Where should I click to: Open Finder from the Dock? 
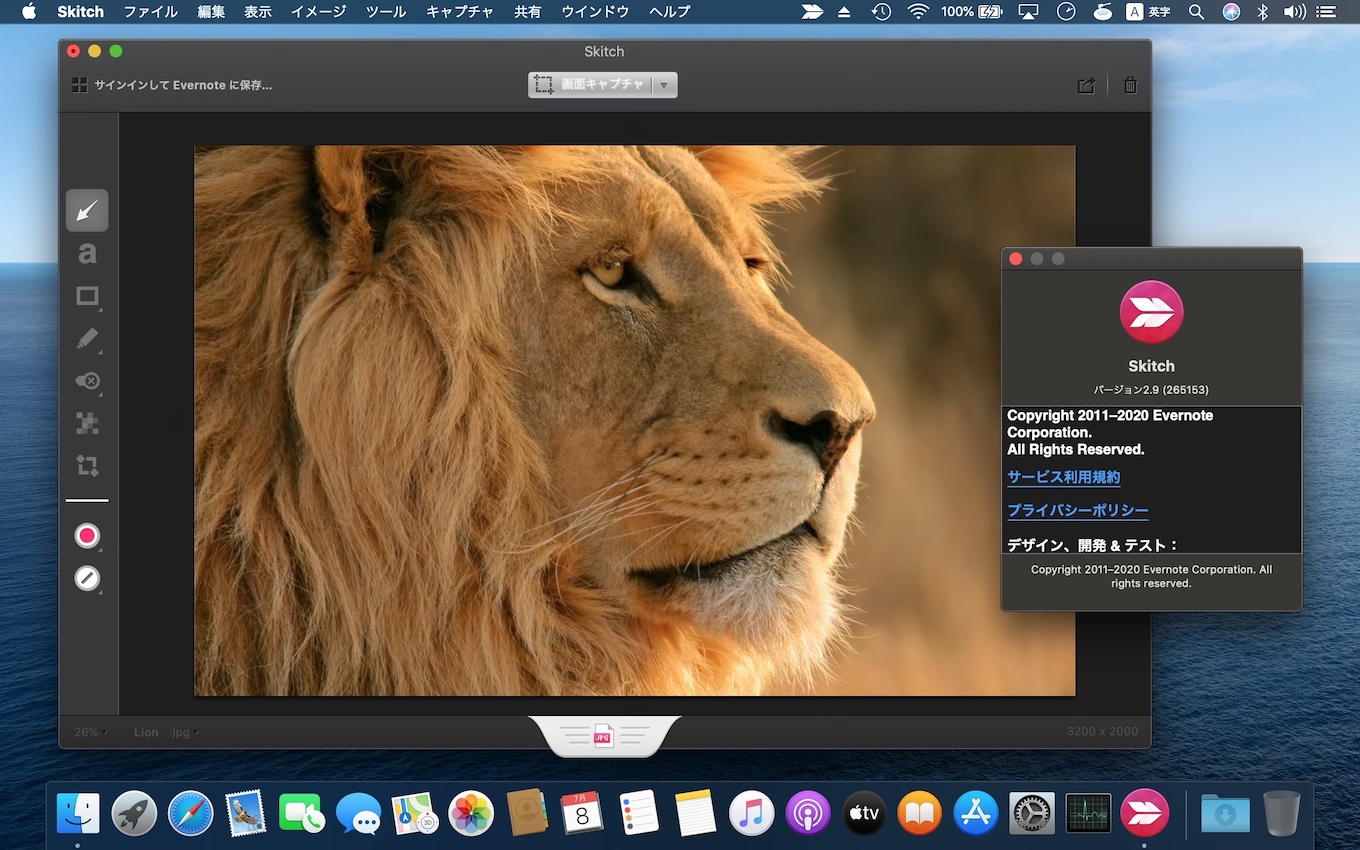[x=78, y=813]
